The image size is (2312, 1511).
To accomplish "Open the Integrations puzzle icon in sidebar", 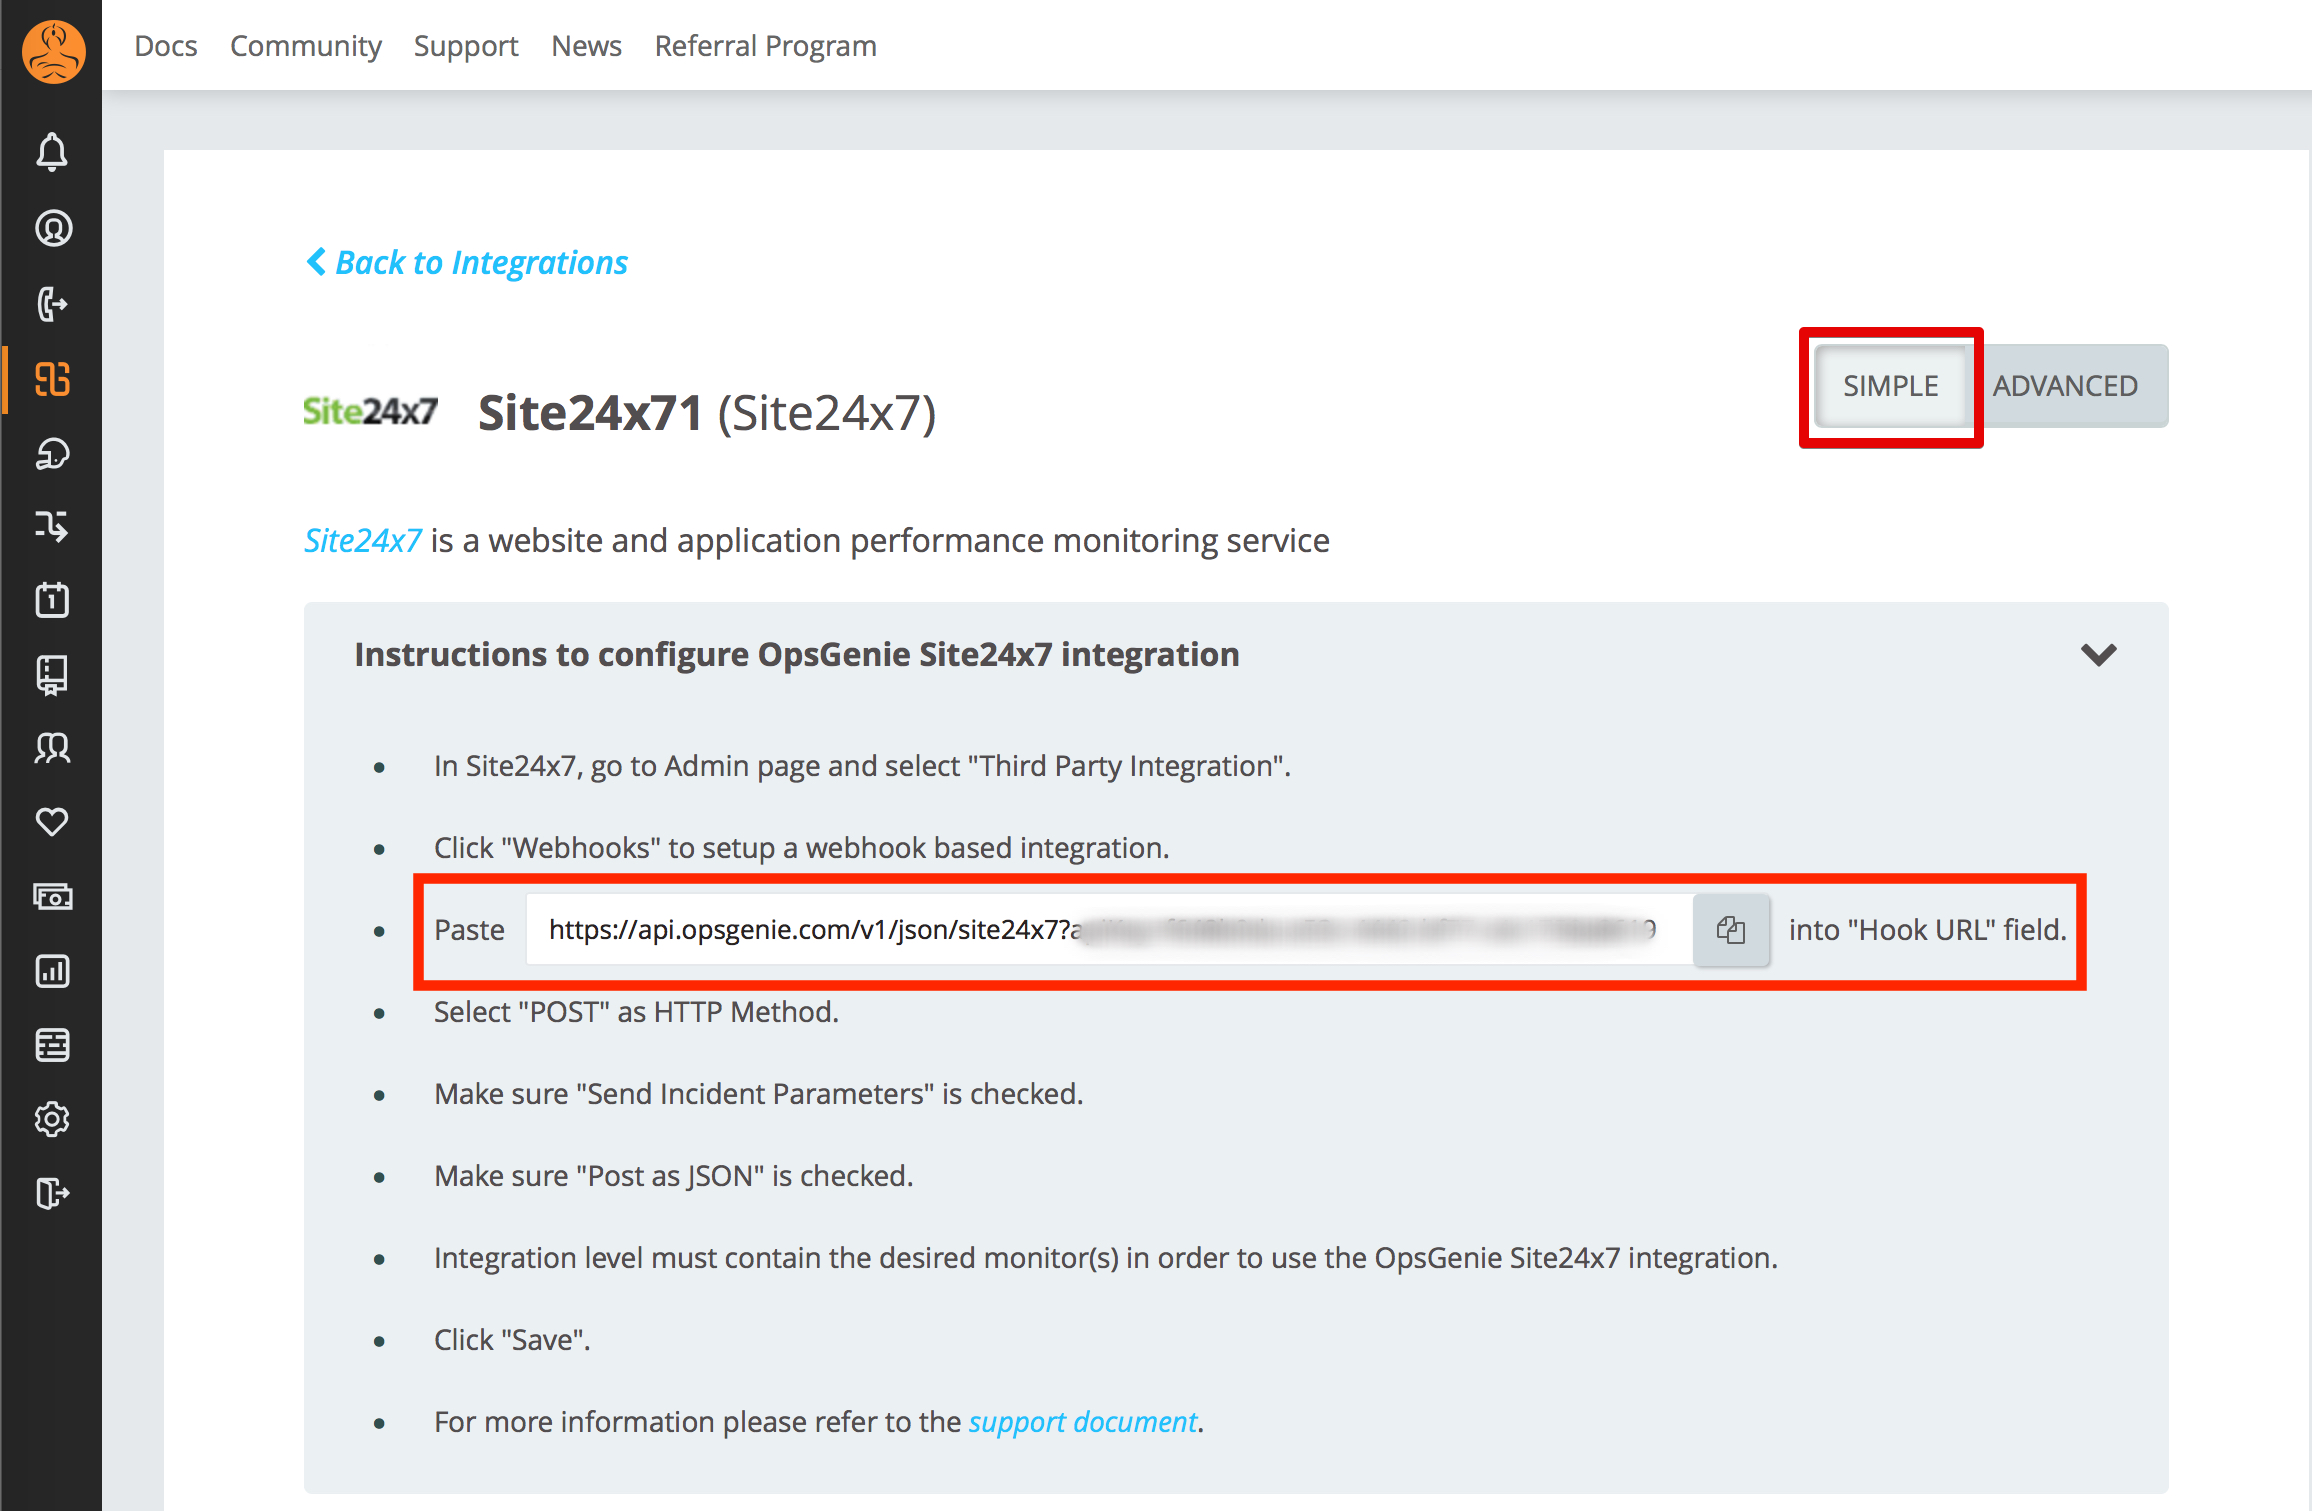I will (x=52, y=379).
